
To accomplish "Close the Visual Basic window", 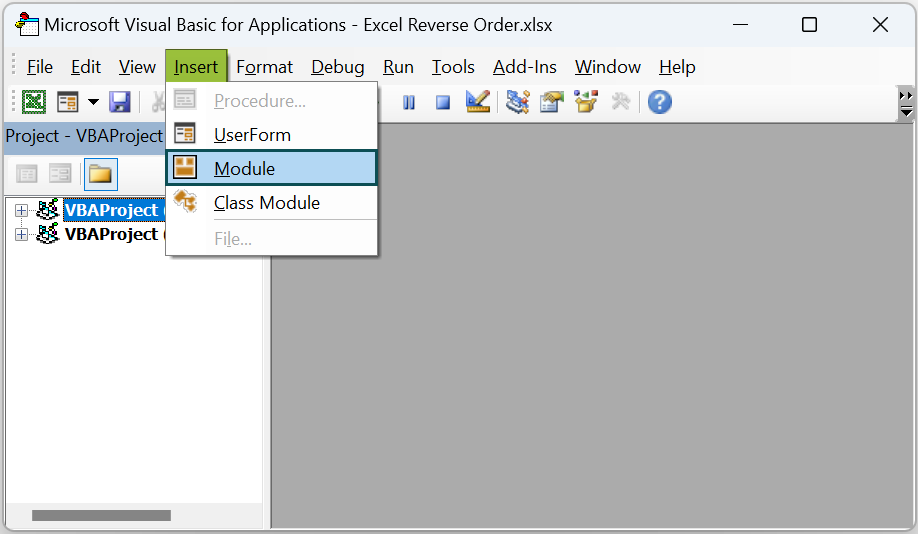I will (x=881, y=25).
